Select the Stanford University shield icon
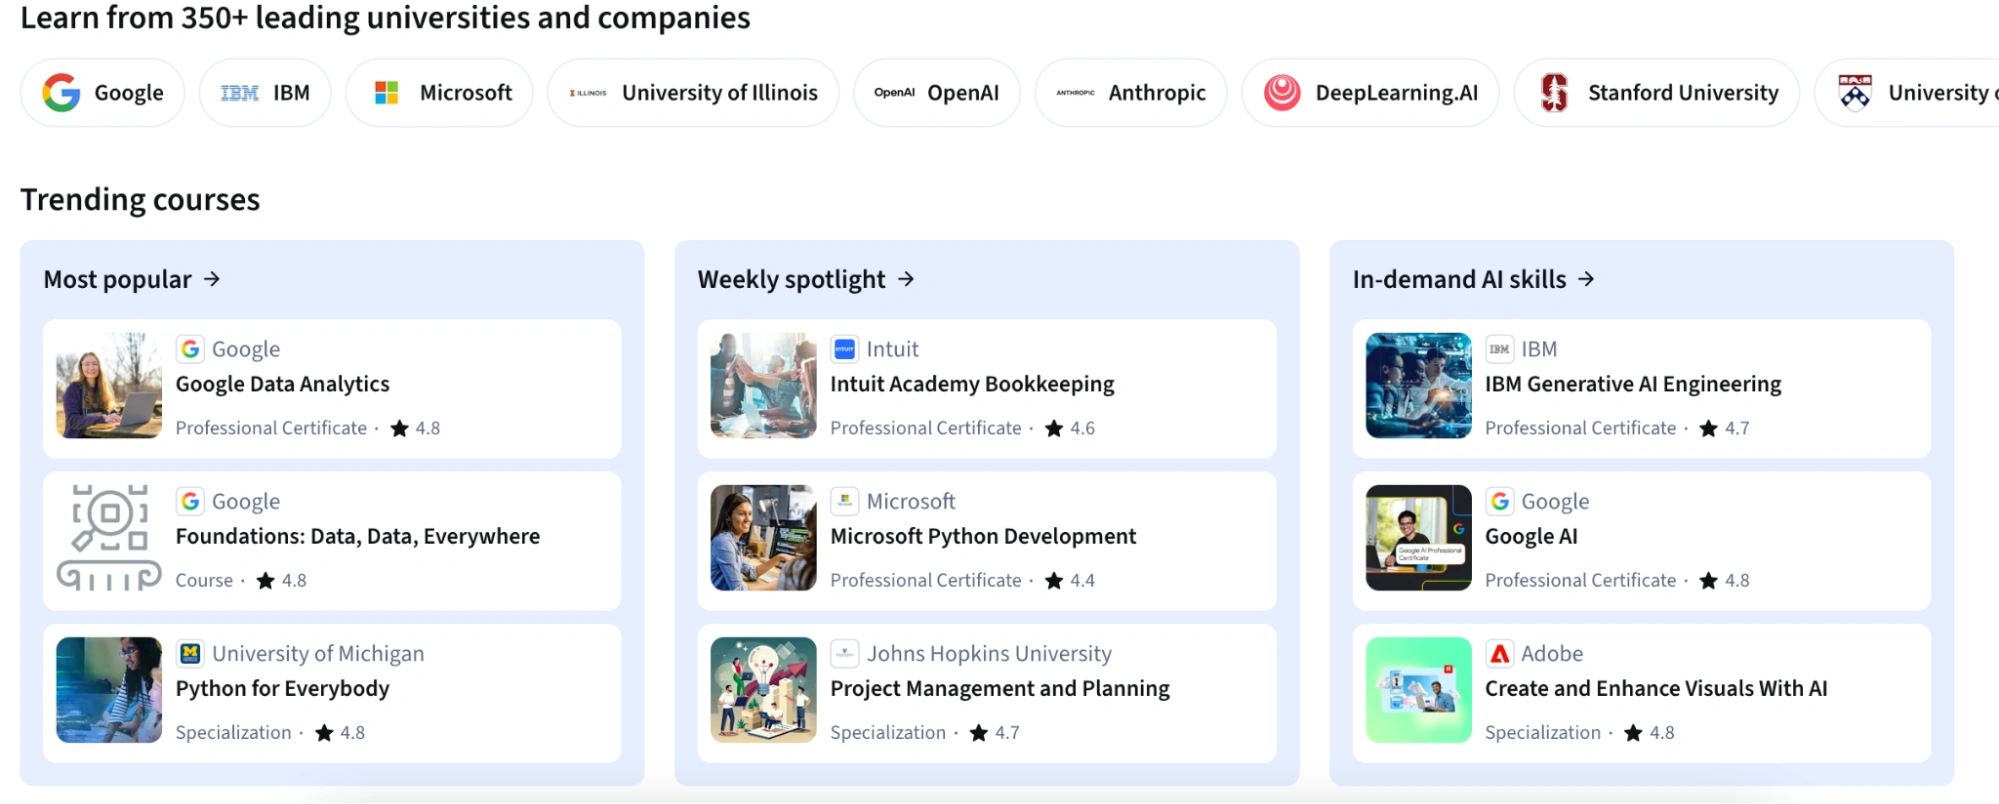 pos(1553,92)
